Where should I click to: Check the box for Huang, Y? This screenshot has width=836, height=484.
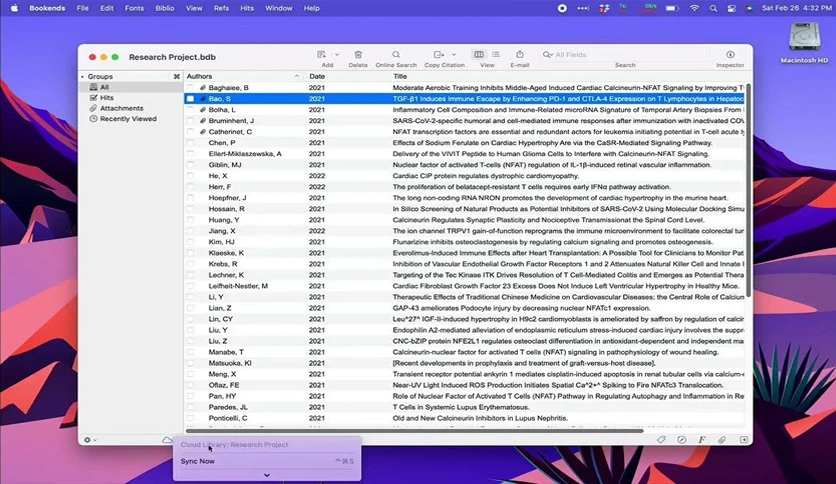click(x=190, y=220)
